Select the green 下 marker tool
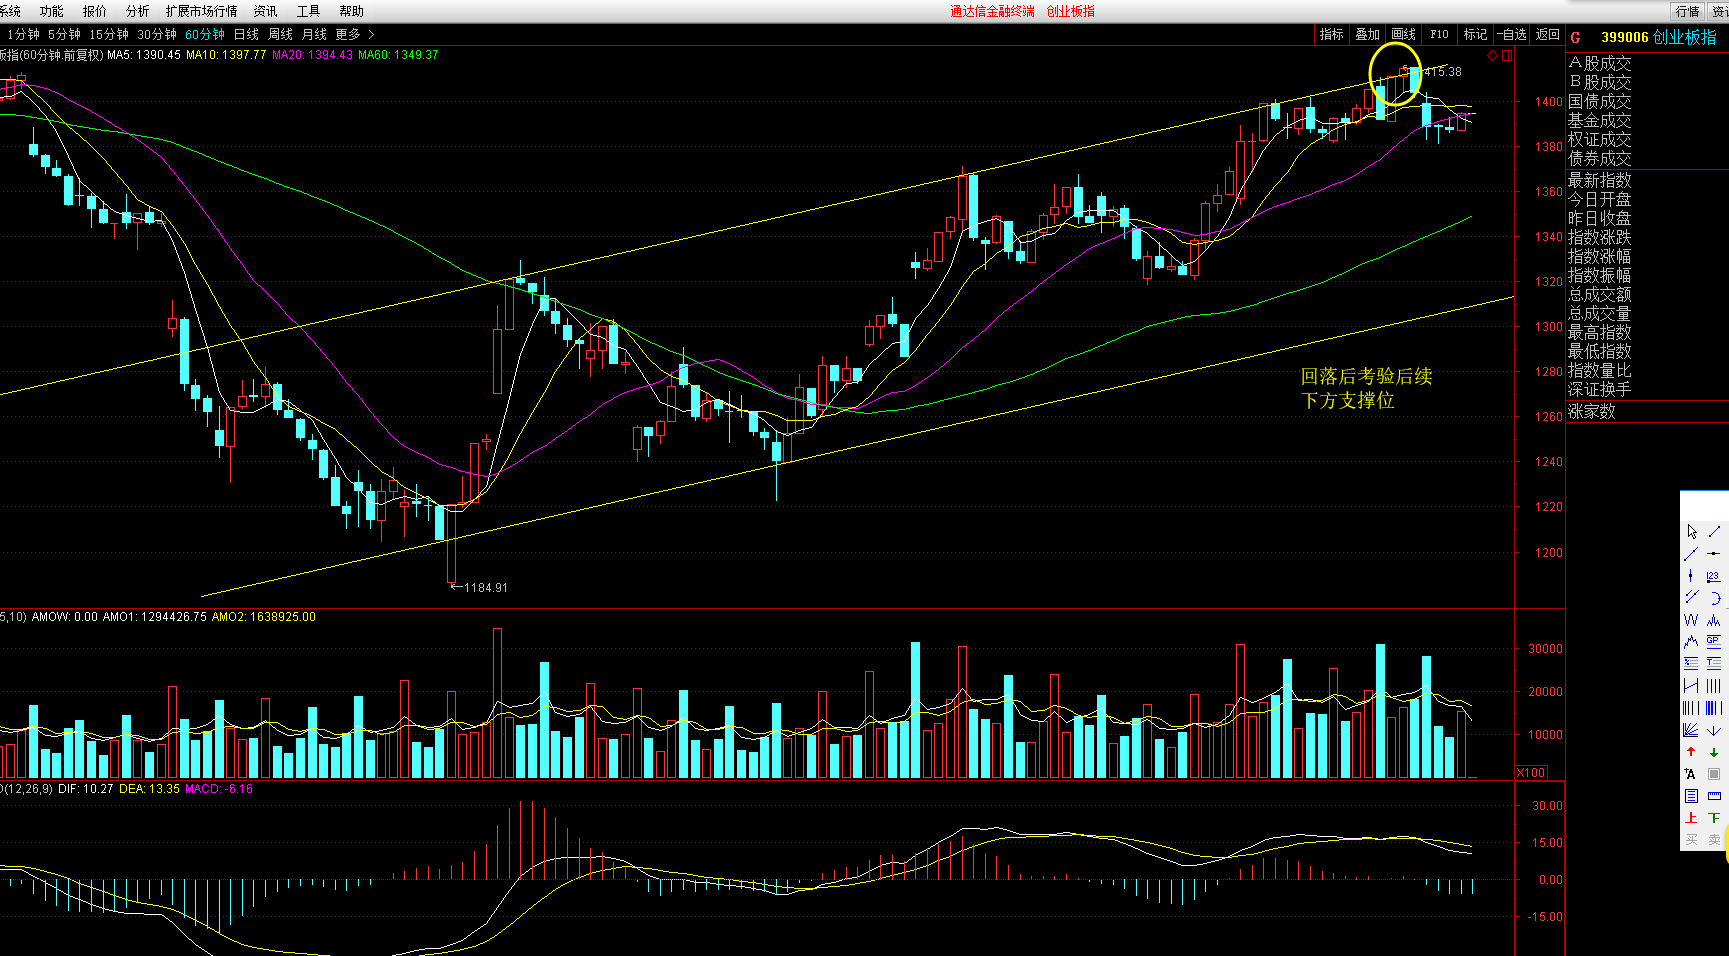Screen dimensions: 1729x956 (x=1714, y=818)
